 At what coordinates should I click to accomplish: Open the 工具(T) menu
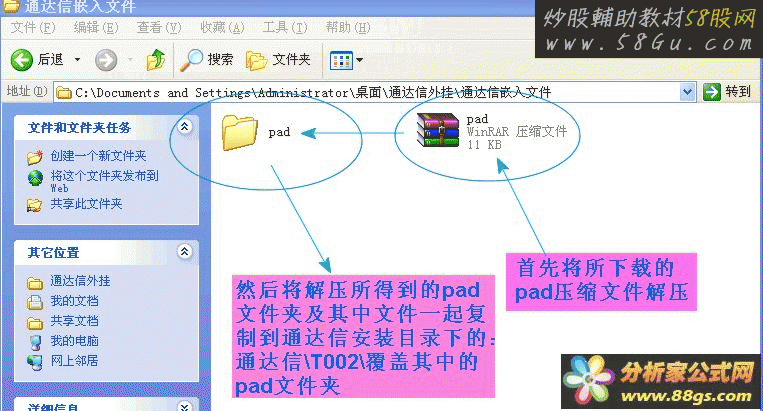click(x=285, y=28)
